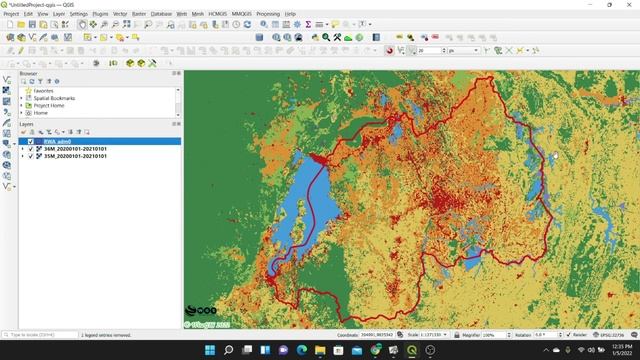640x360 pixels.
Task: Open Layer Styling panel icon in Layers
Action: (x=23, y=132)
